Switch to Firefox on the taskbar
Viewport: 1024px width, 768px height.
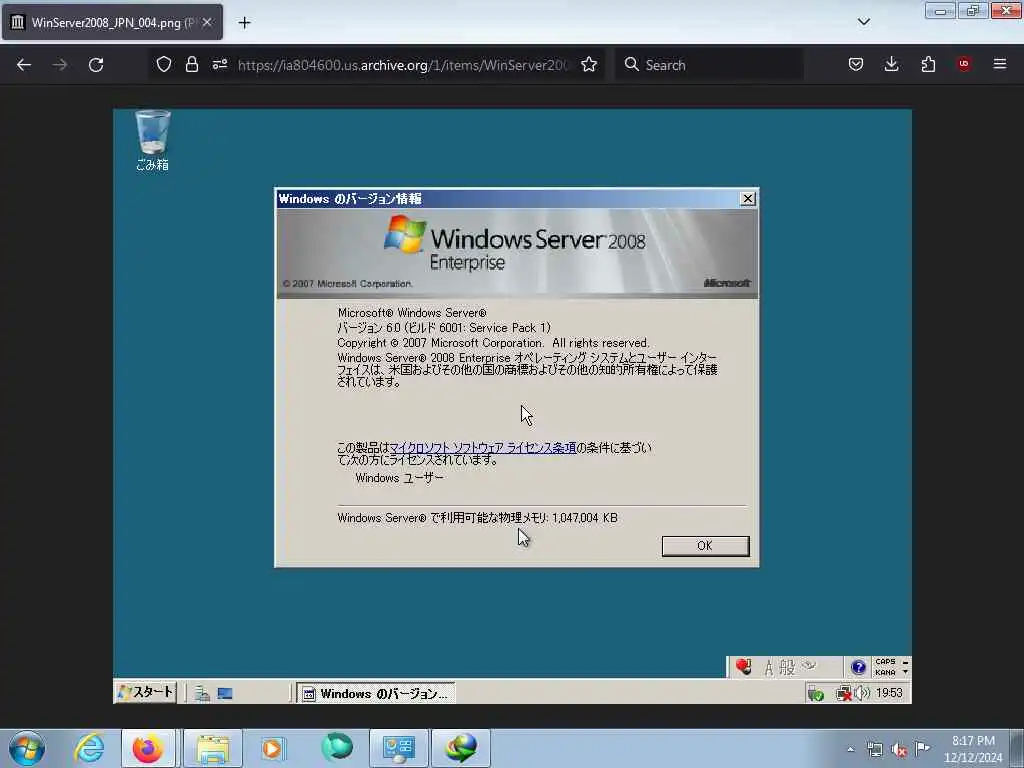click(148, 748)
